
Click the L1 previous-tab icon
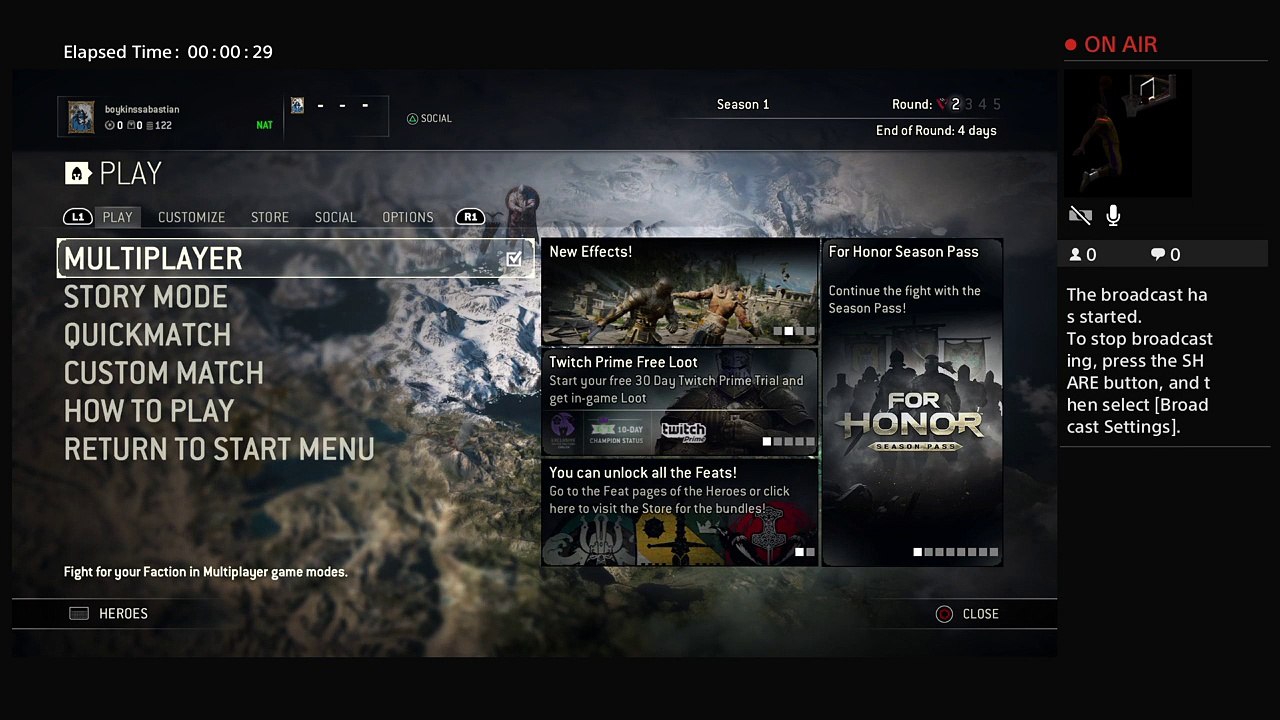point(78,217)
